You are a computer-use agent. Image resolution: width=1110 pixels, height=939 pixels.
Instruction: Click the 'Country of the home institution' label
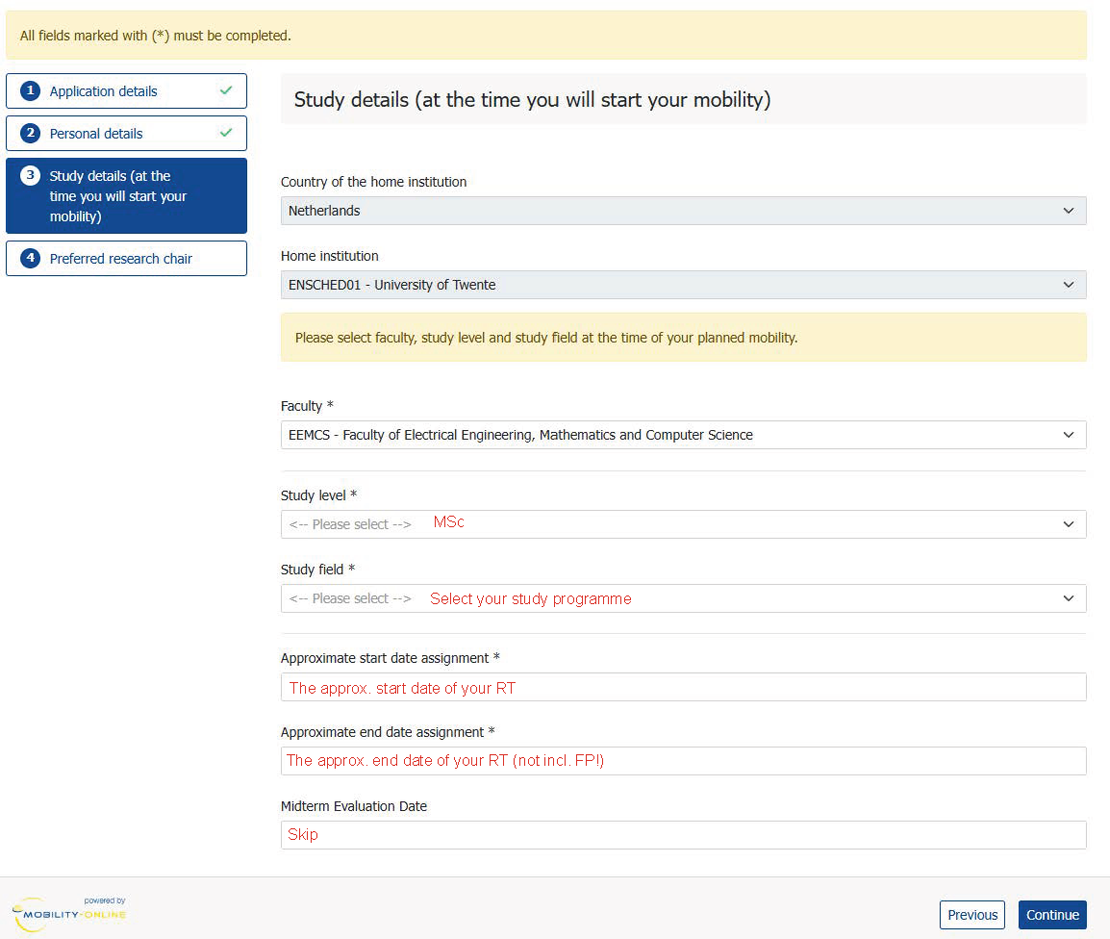[x=374, y=182]
